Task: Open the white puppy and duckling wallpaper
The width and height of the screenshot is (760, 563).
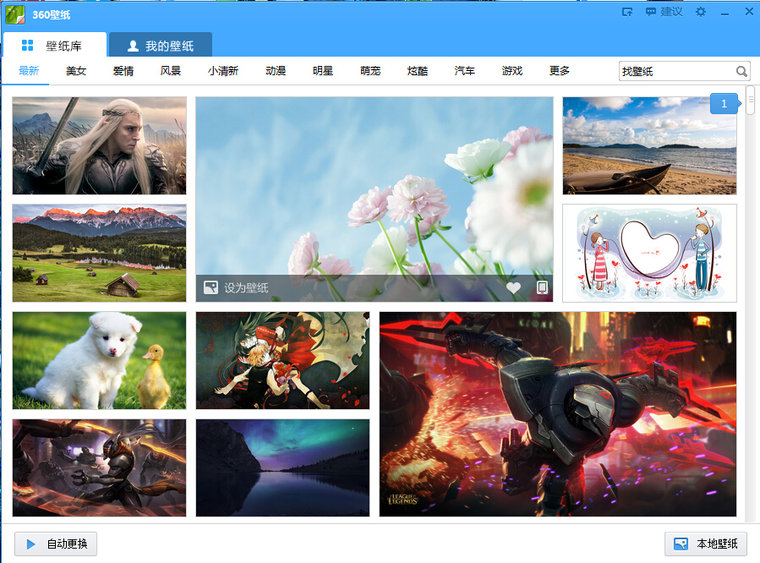Action: tap(99, 360)
